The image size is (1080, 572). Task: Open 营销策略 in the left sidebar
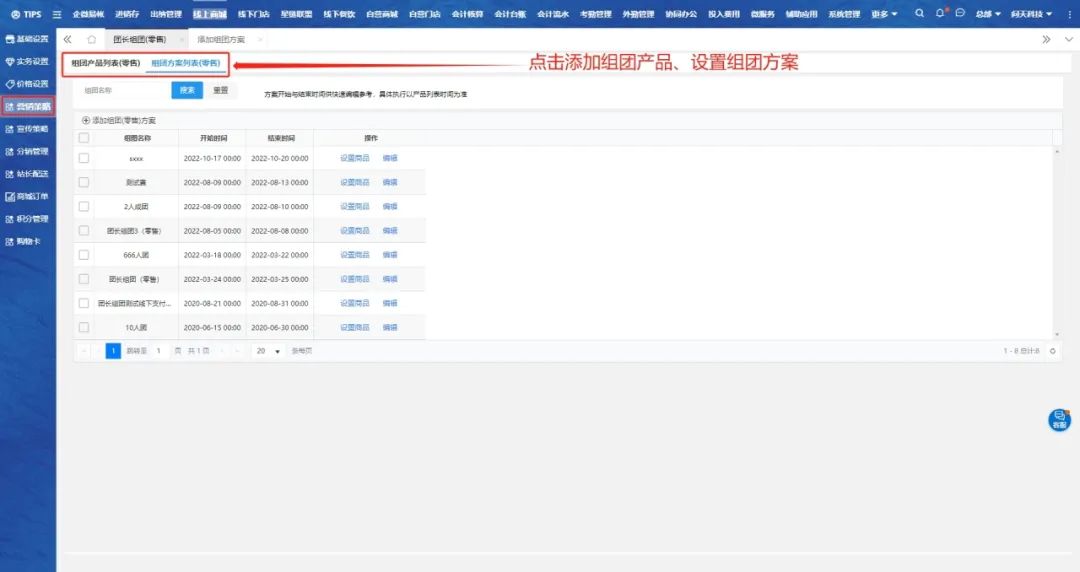(28, 106)
